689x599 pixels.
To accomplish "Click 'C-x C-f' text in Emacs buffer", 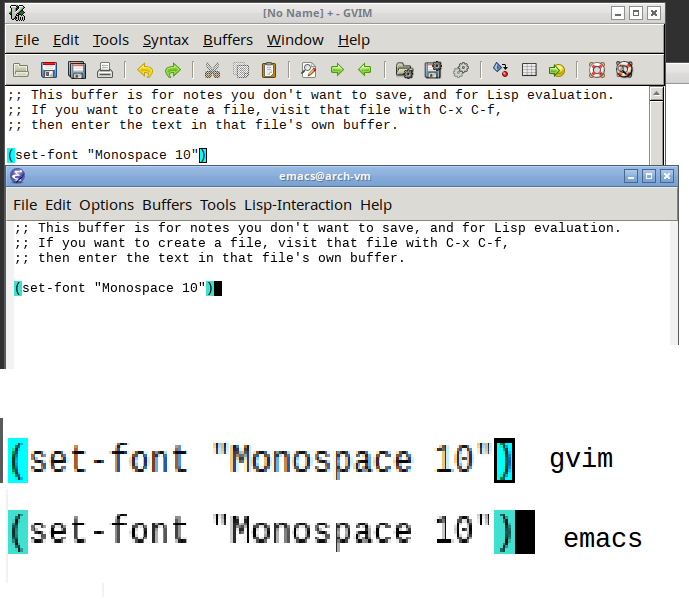I will (474, 243).
